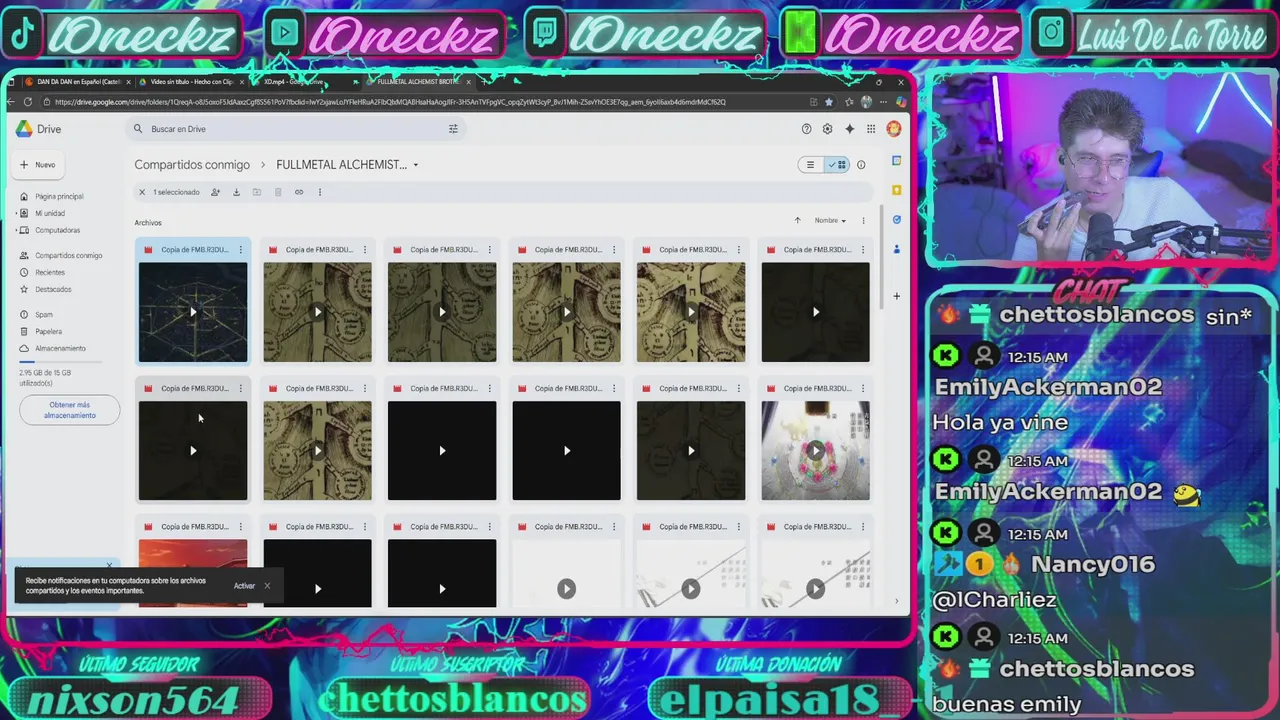Click the 2.95 GB de 15 GB storage text
The image size is (1280, 720).
45,377
